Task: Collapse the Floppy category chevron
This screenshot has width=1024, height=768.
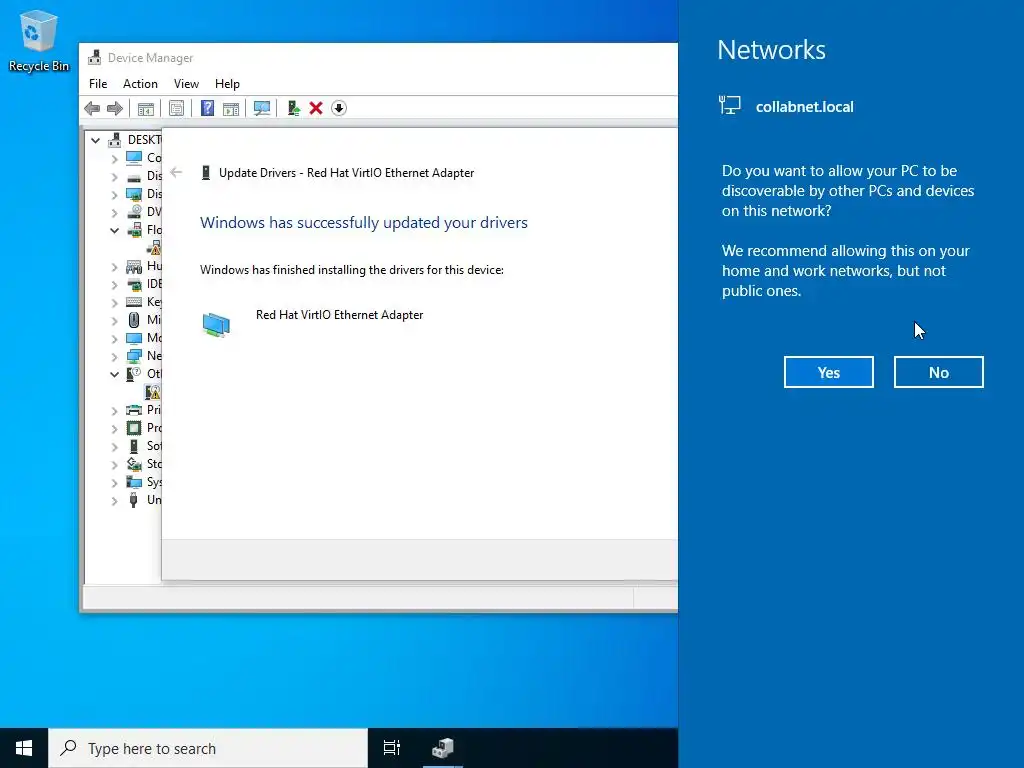Action: (114, 230)
